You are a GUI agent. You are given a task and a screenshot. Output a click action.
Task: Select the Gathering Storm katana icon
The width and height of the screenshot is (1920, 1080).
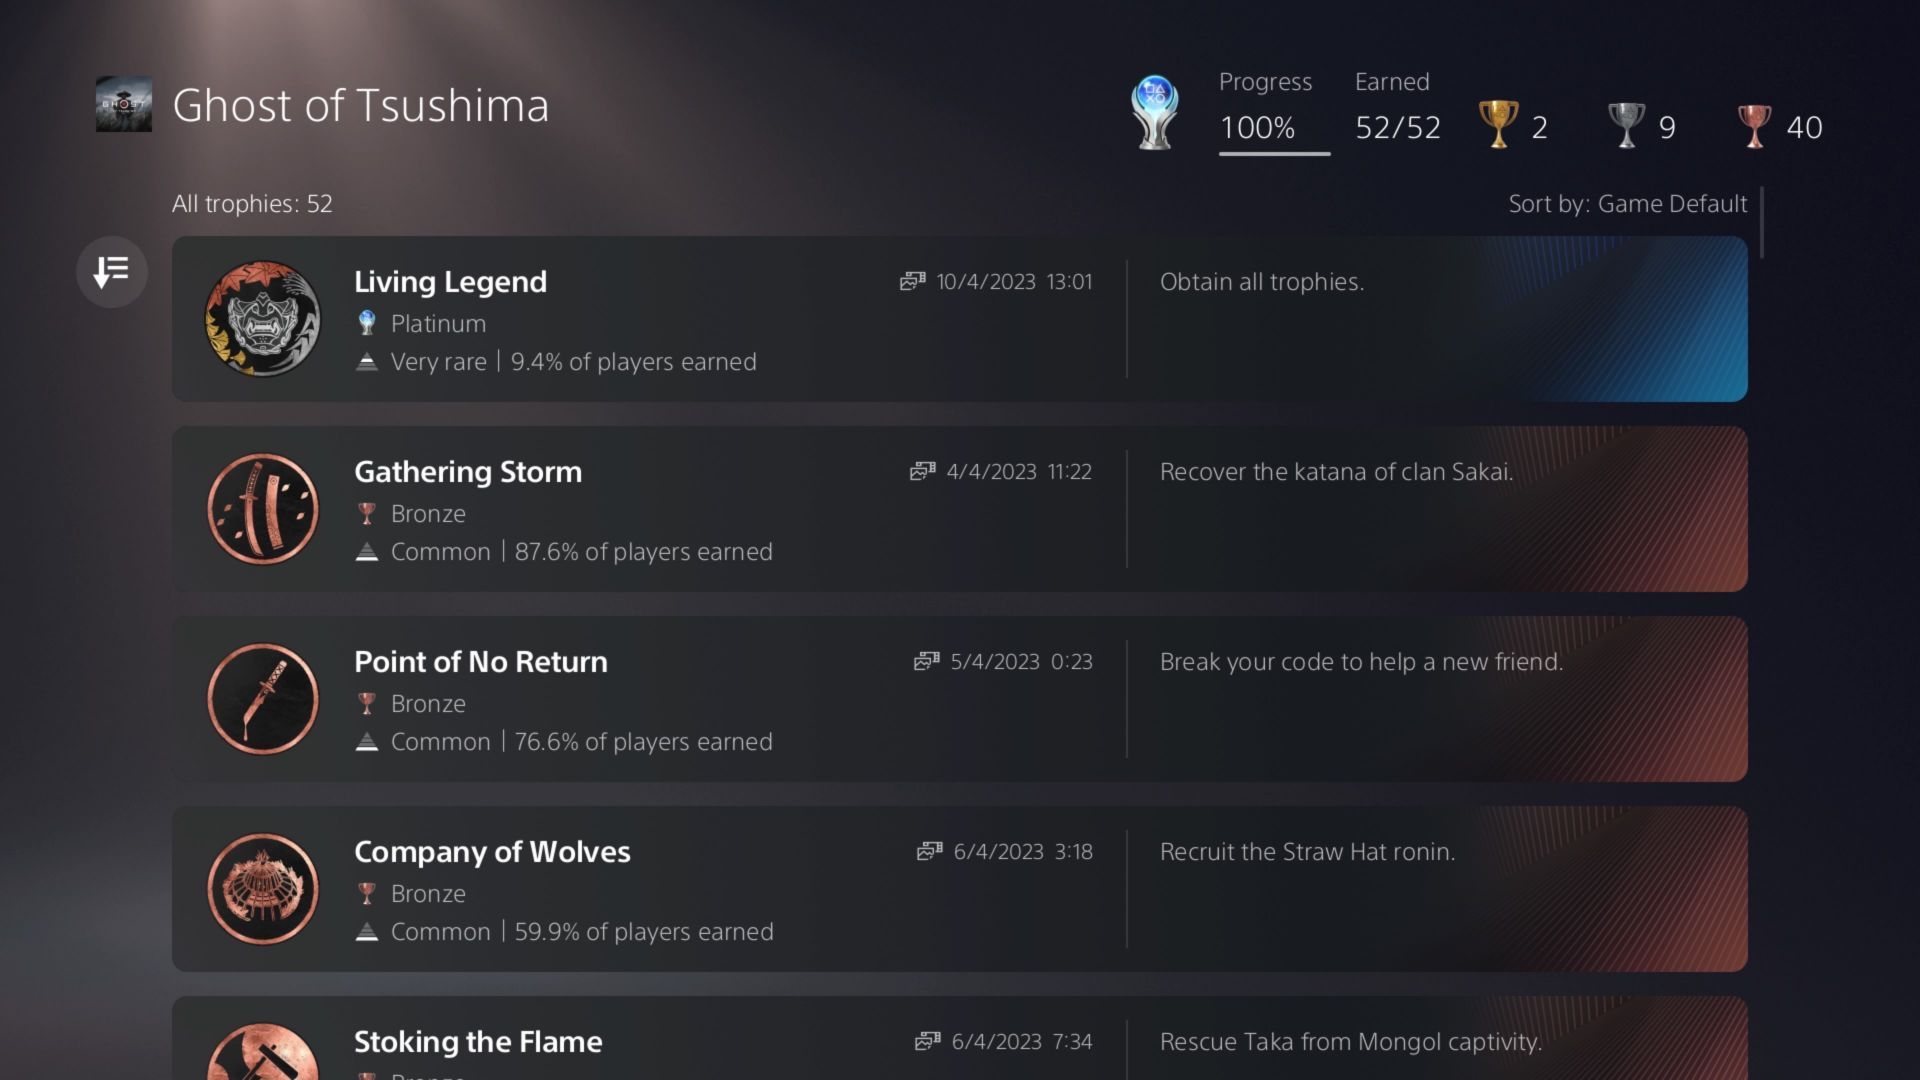tap(263, 509)
